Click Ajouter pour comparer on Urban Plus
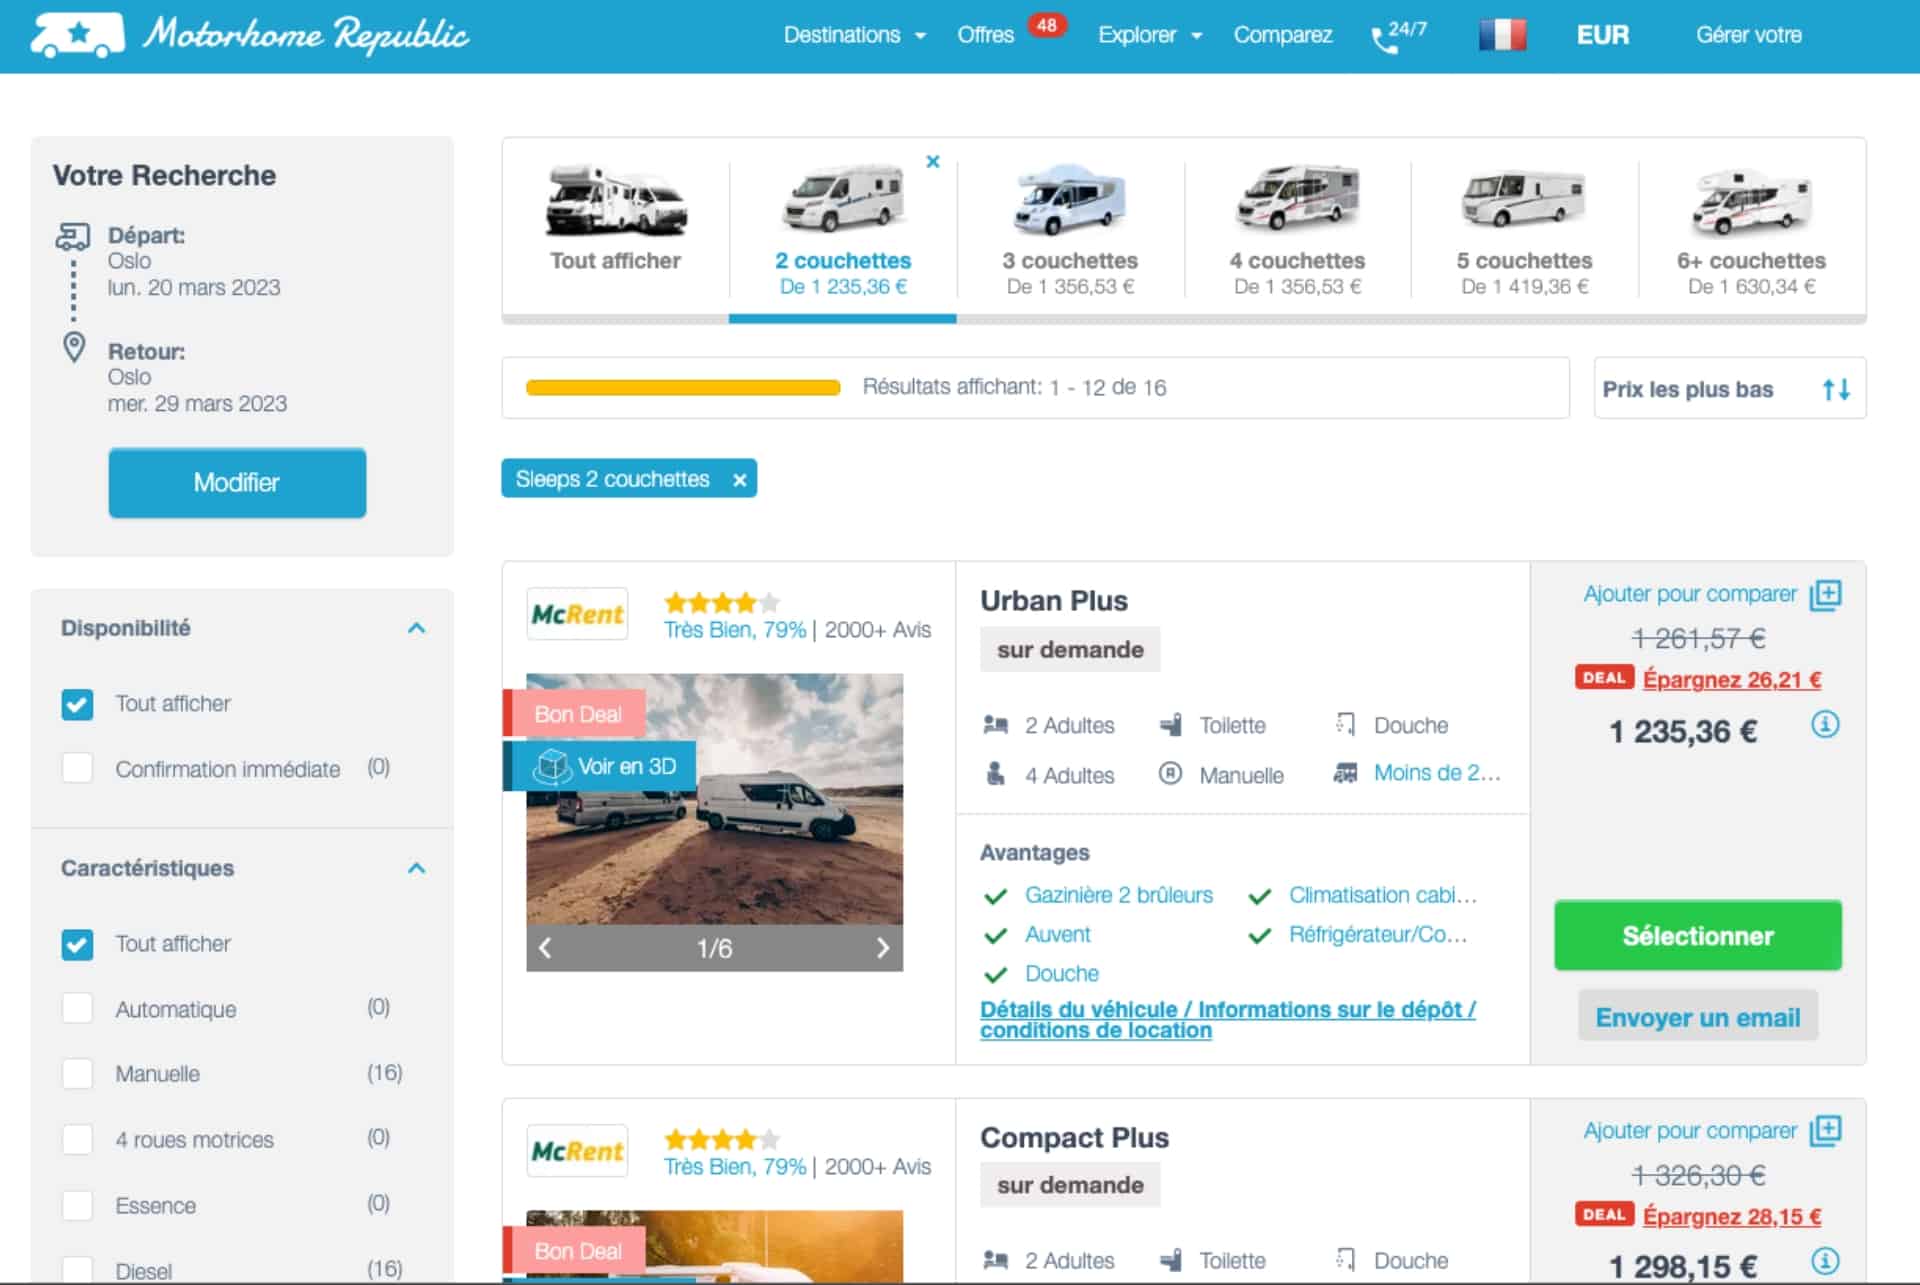1920x1285 pixels. click(1690, 594)
